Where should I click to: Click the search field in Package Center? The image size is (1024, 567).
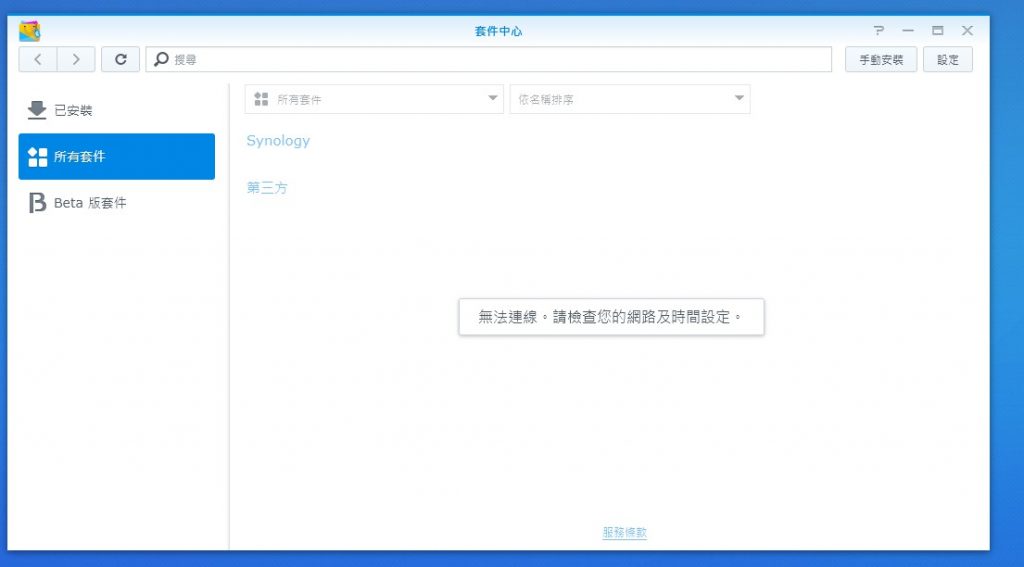click(x=488, y=59)
